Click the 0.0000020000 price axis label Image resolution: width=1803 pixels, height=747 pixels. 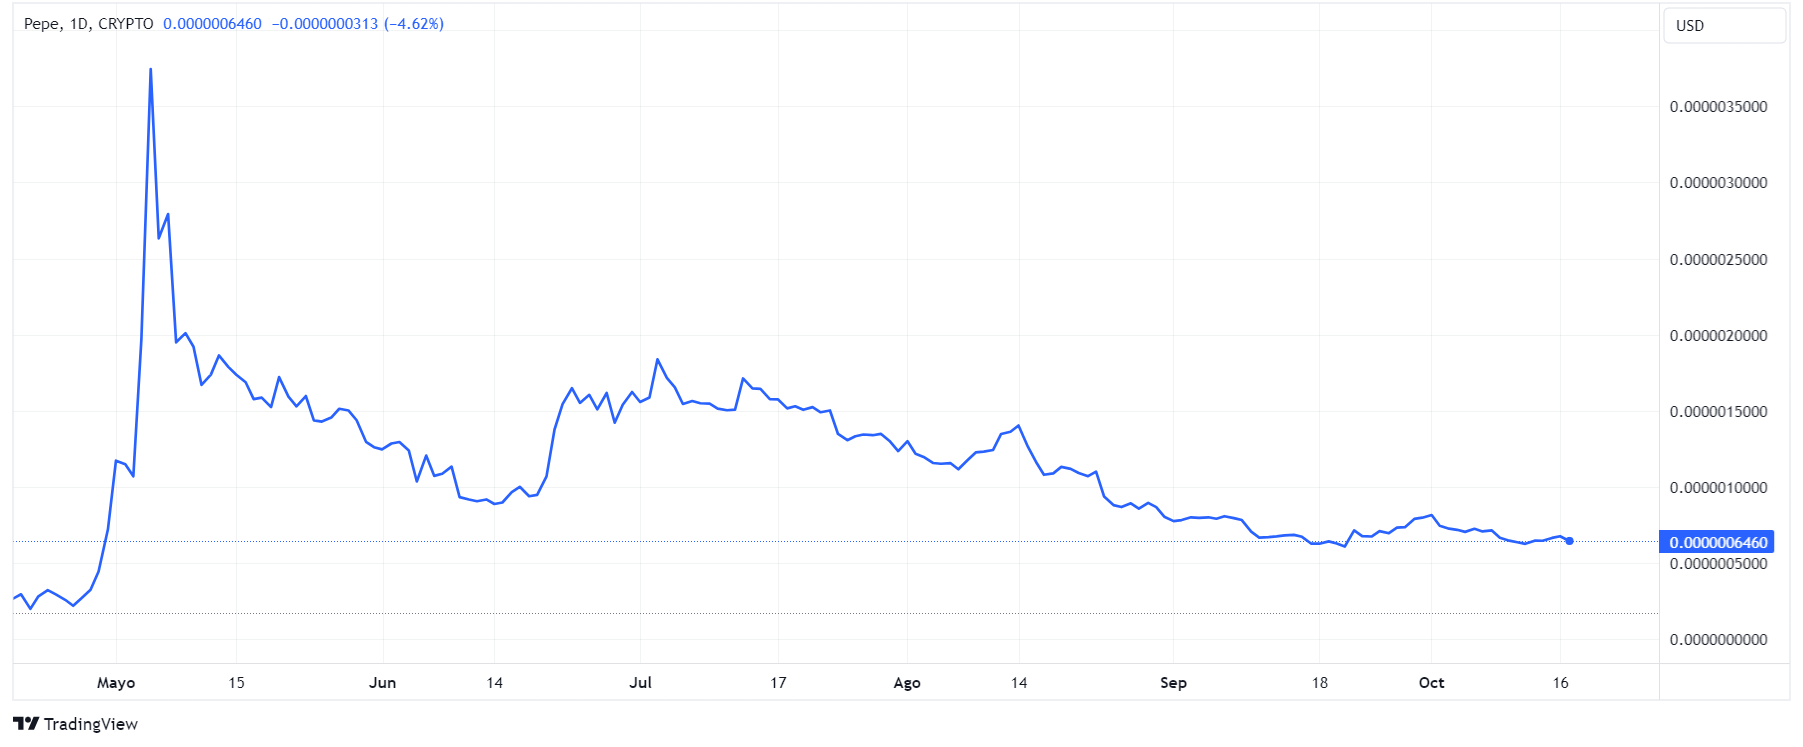(x=1718, y=336)
